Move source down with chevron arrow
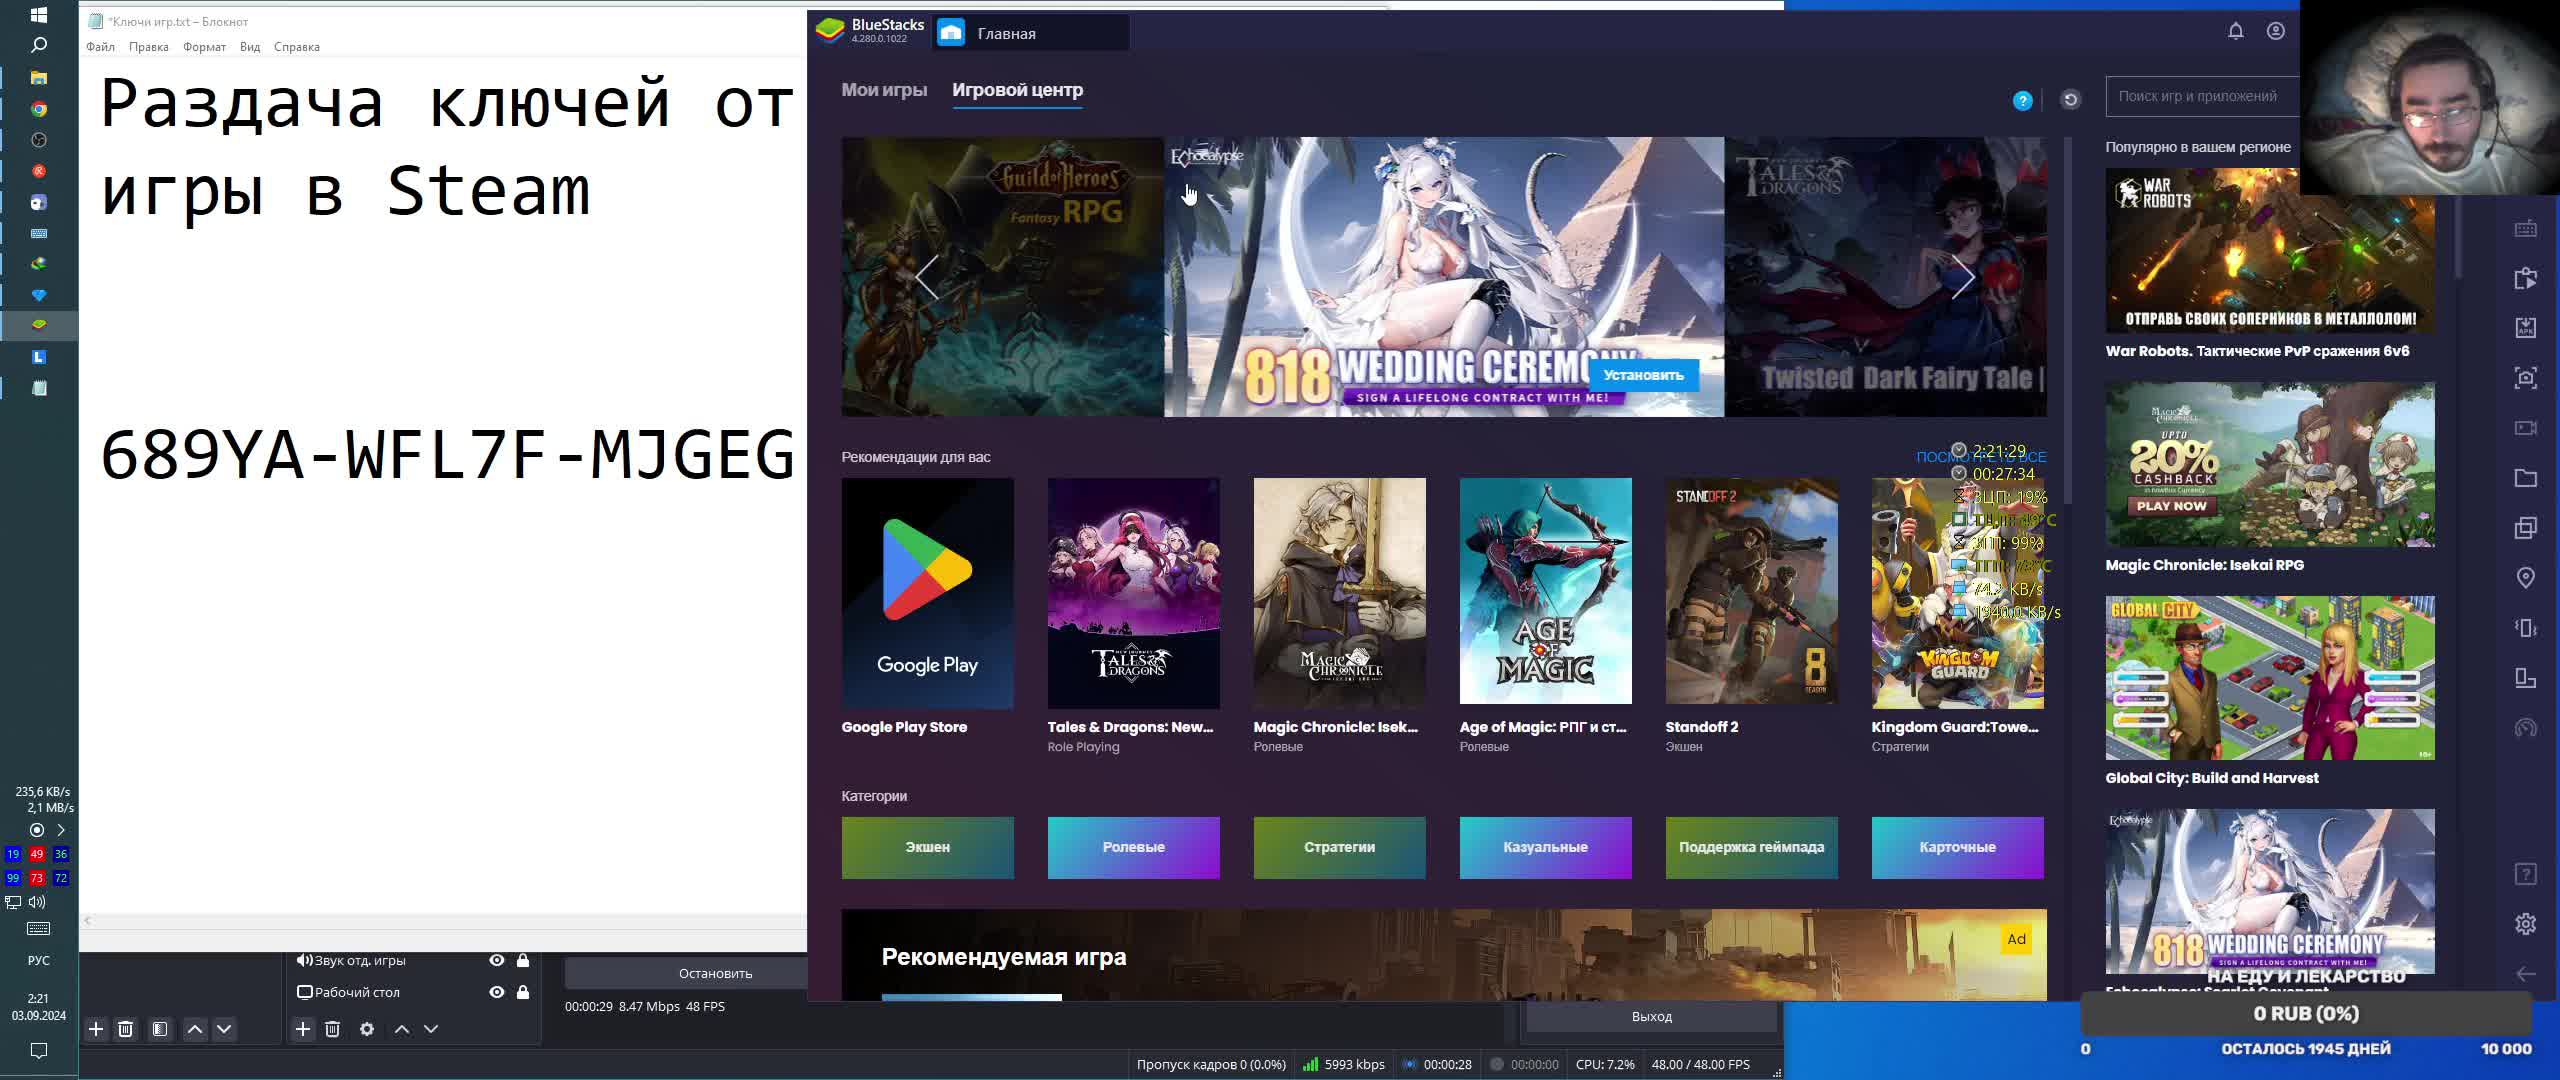This screenshot has height=1080, width=2560. tap(431, 1029)
